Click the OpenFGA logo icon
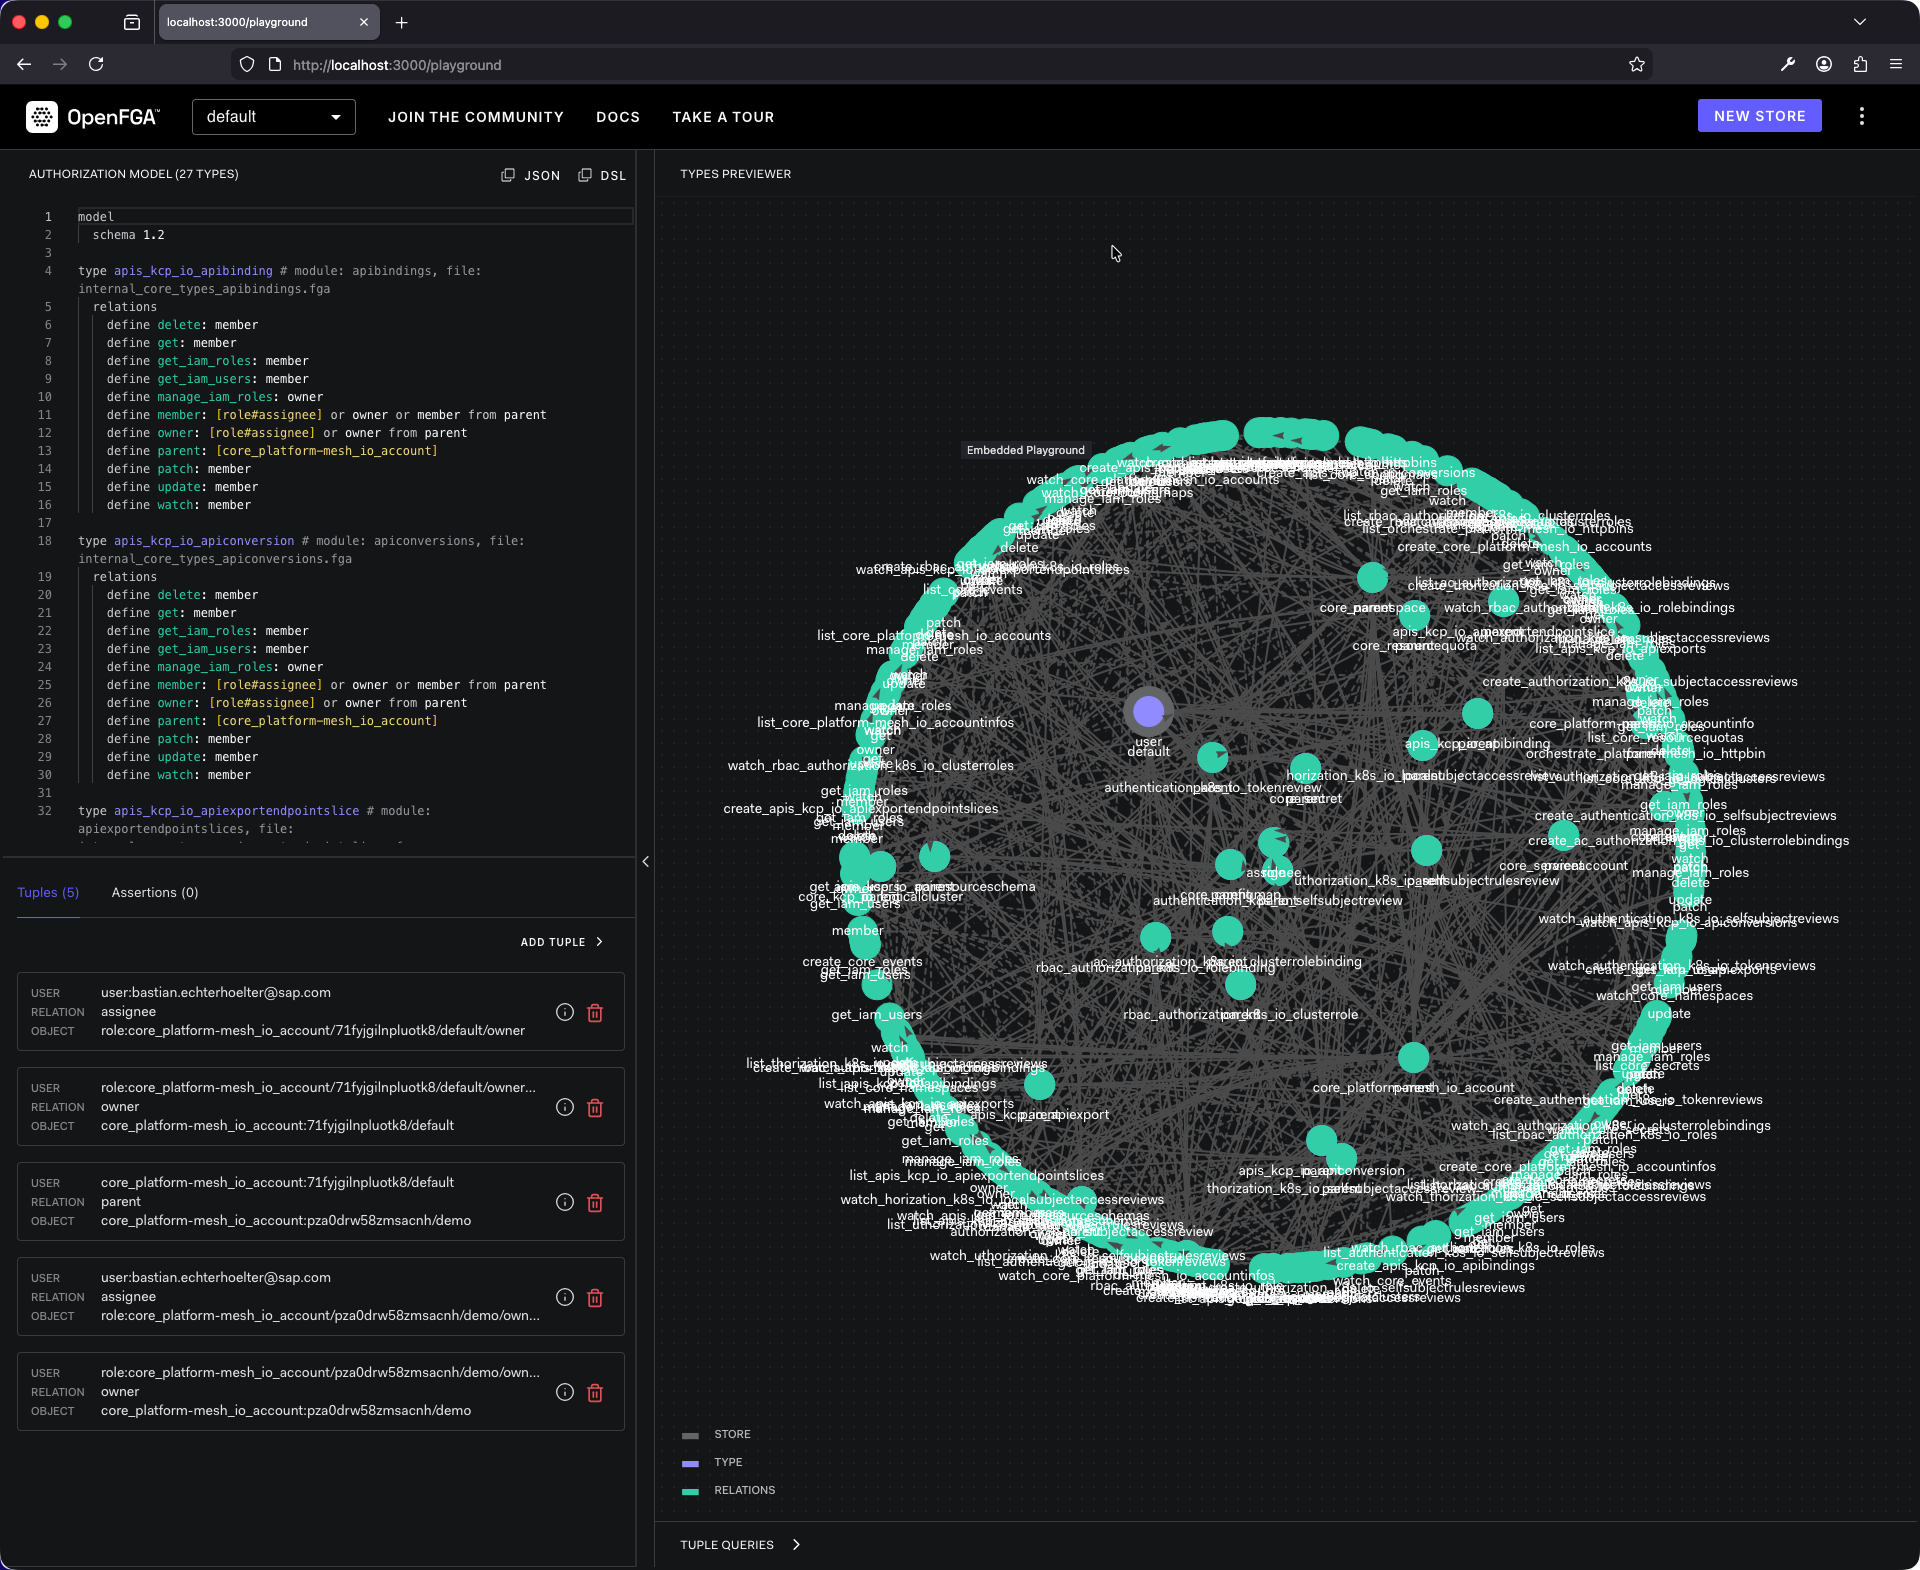This screenshot has height=1570, width=1920. (x=42, y=117)
